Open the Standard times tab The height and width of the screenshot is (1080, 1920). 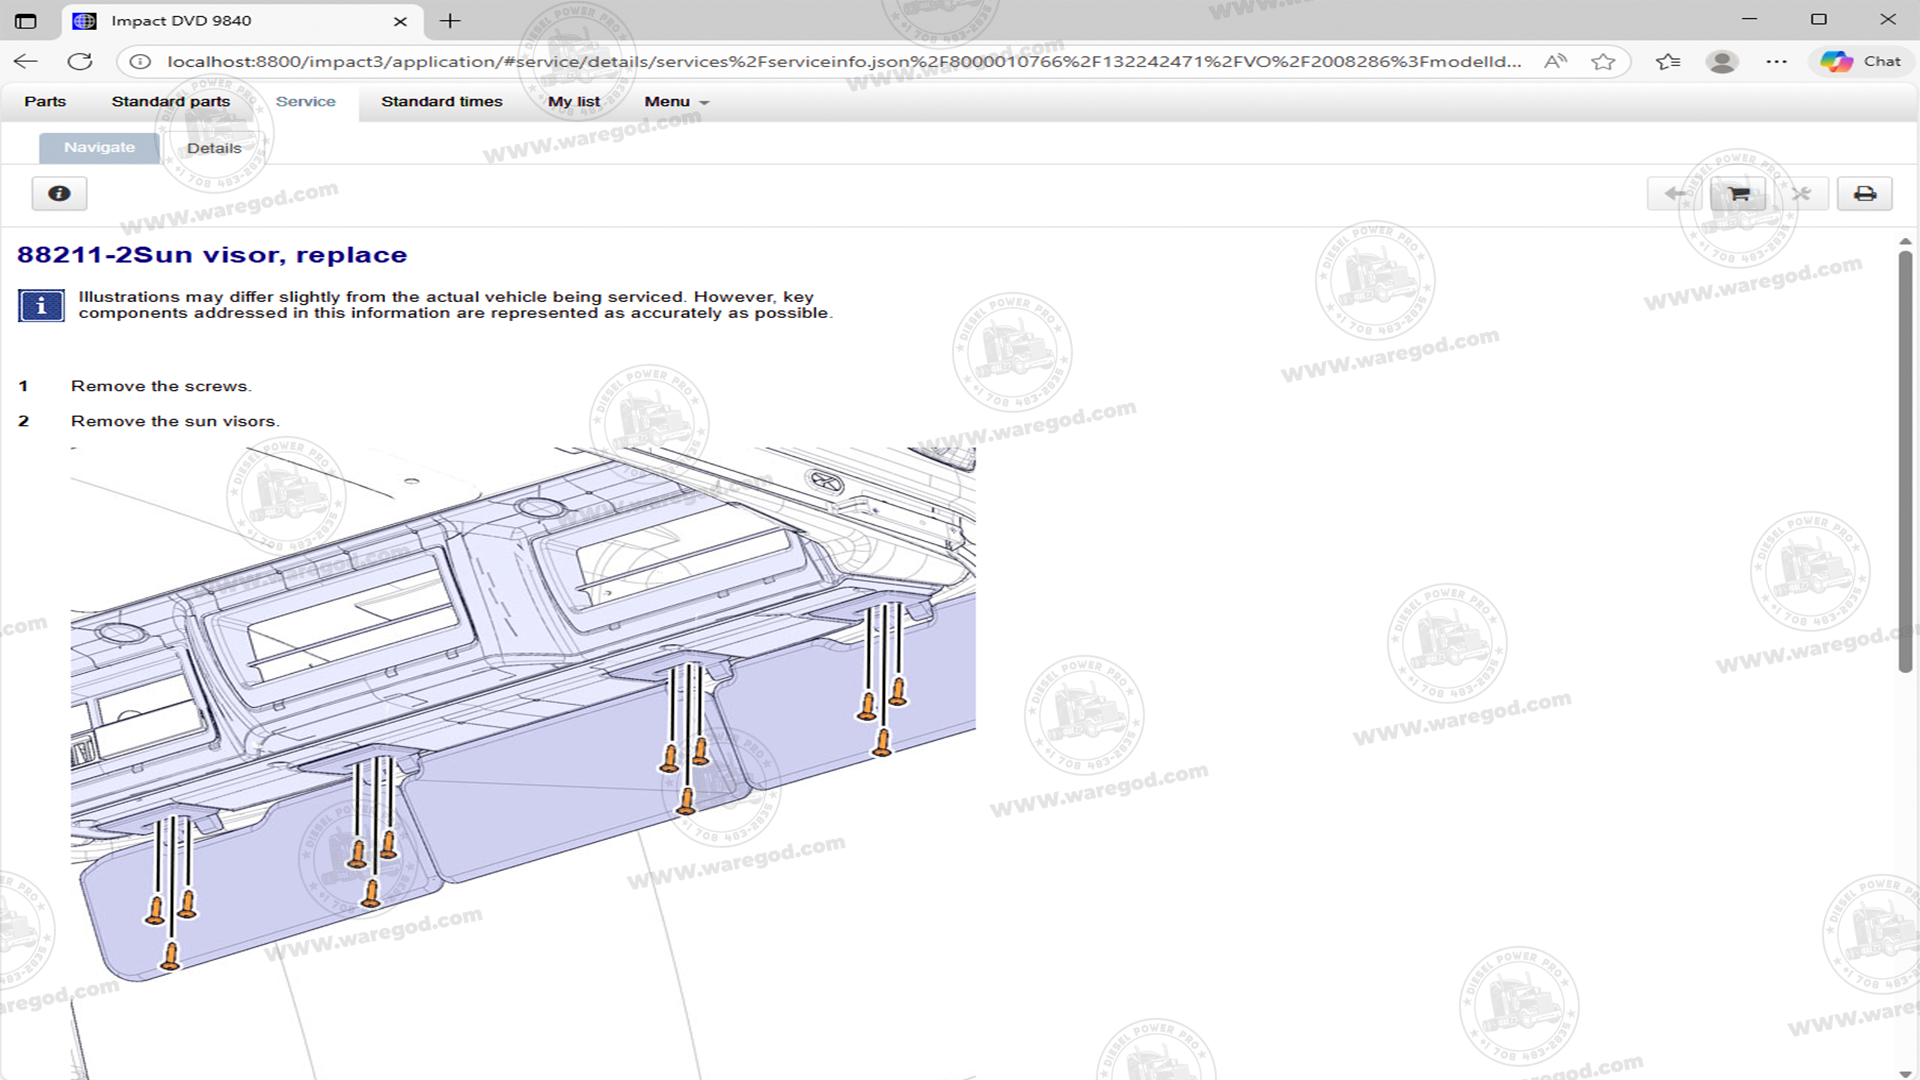point(441,102)
